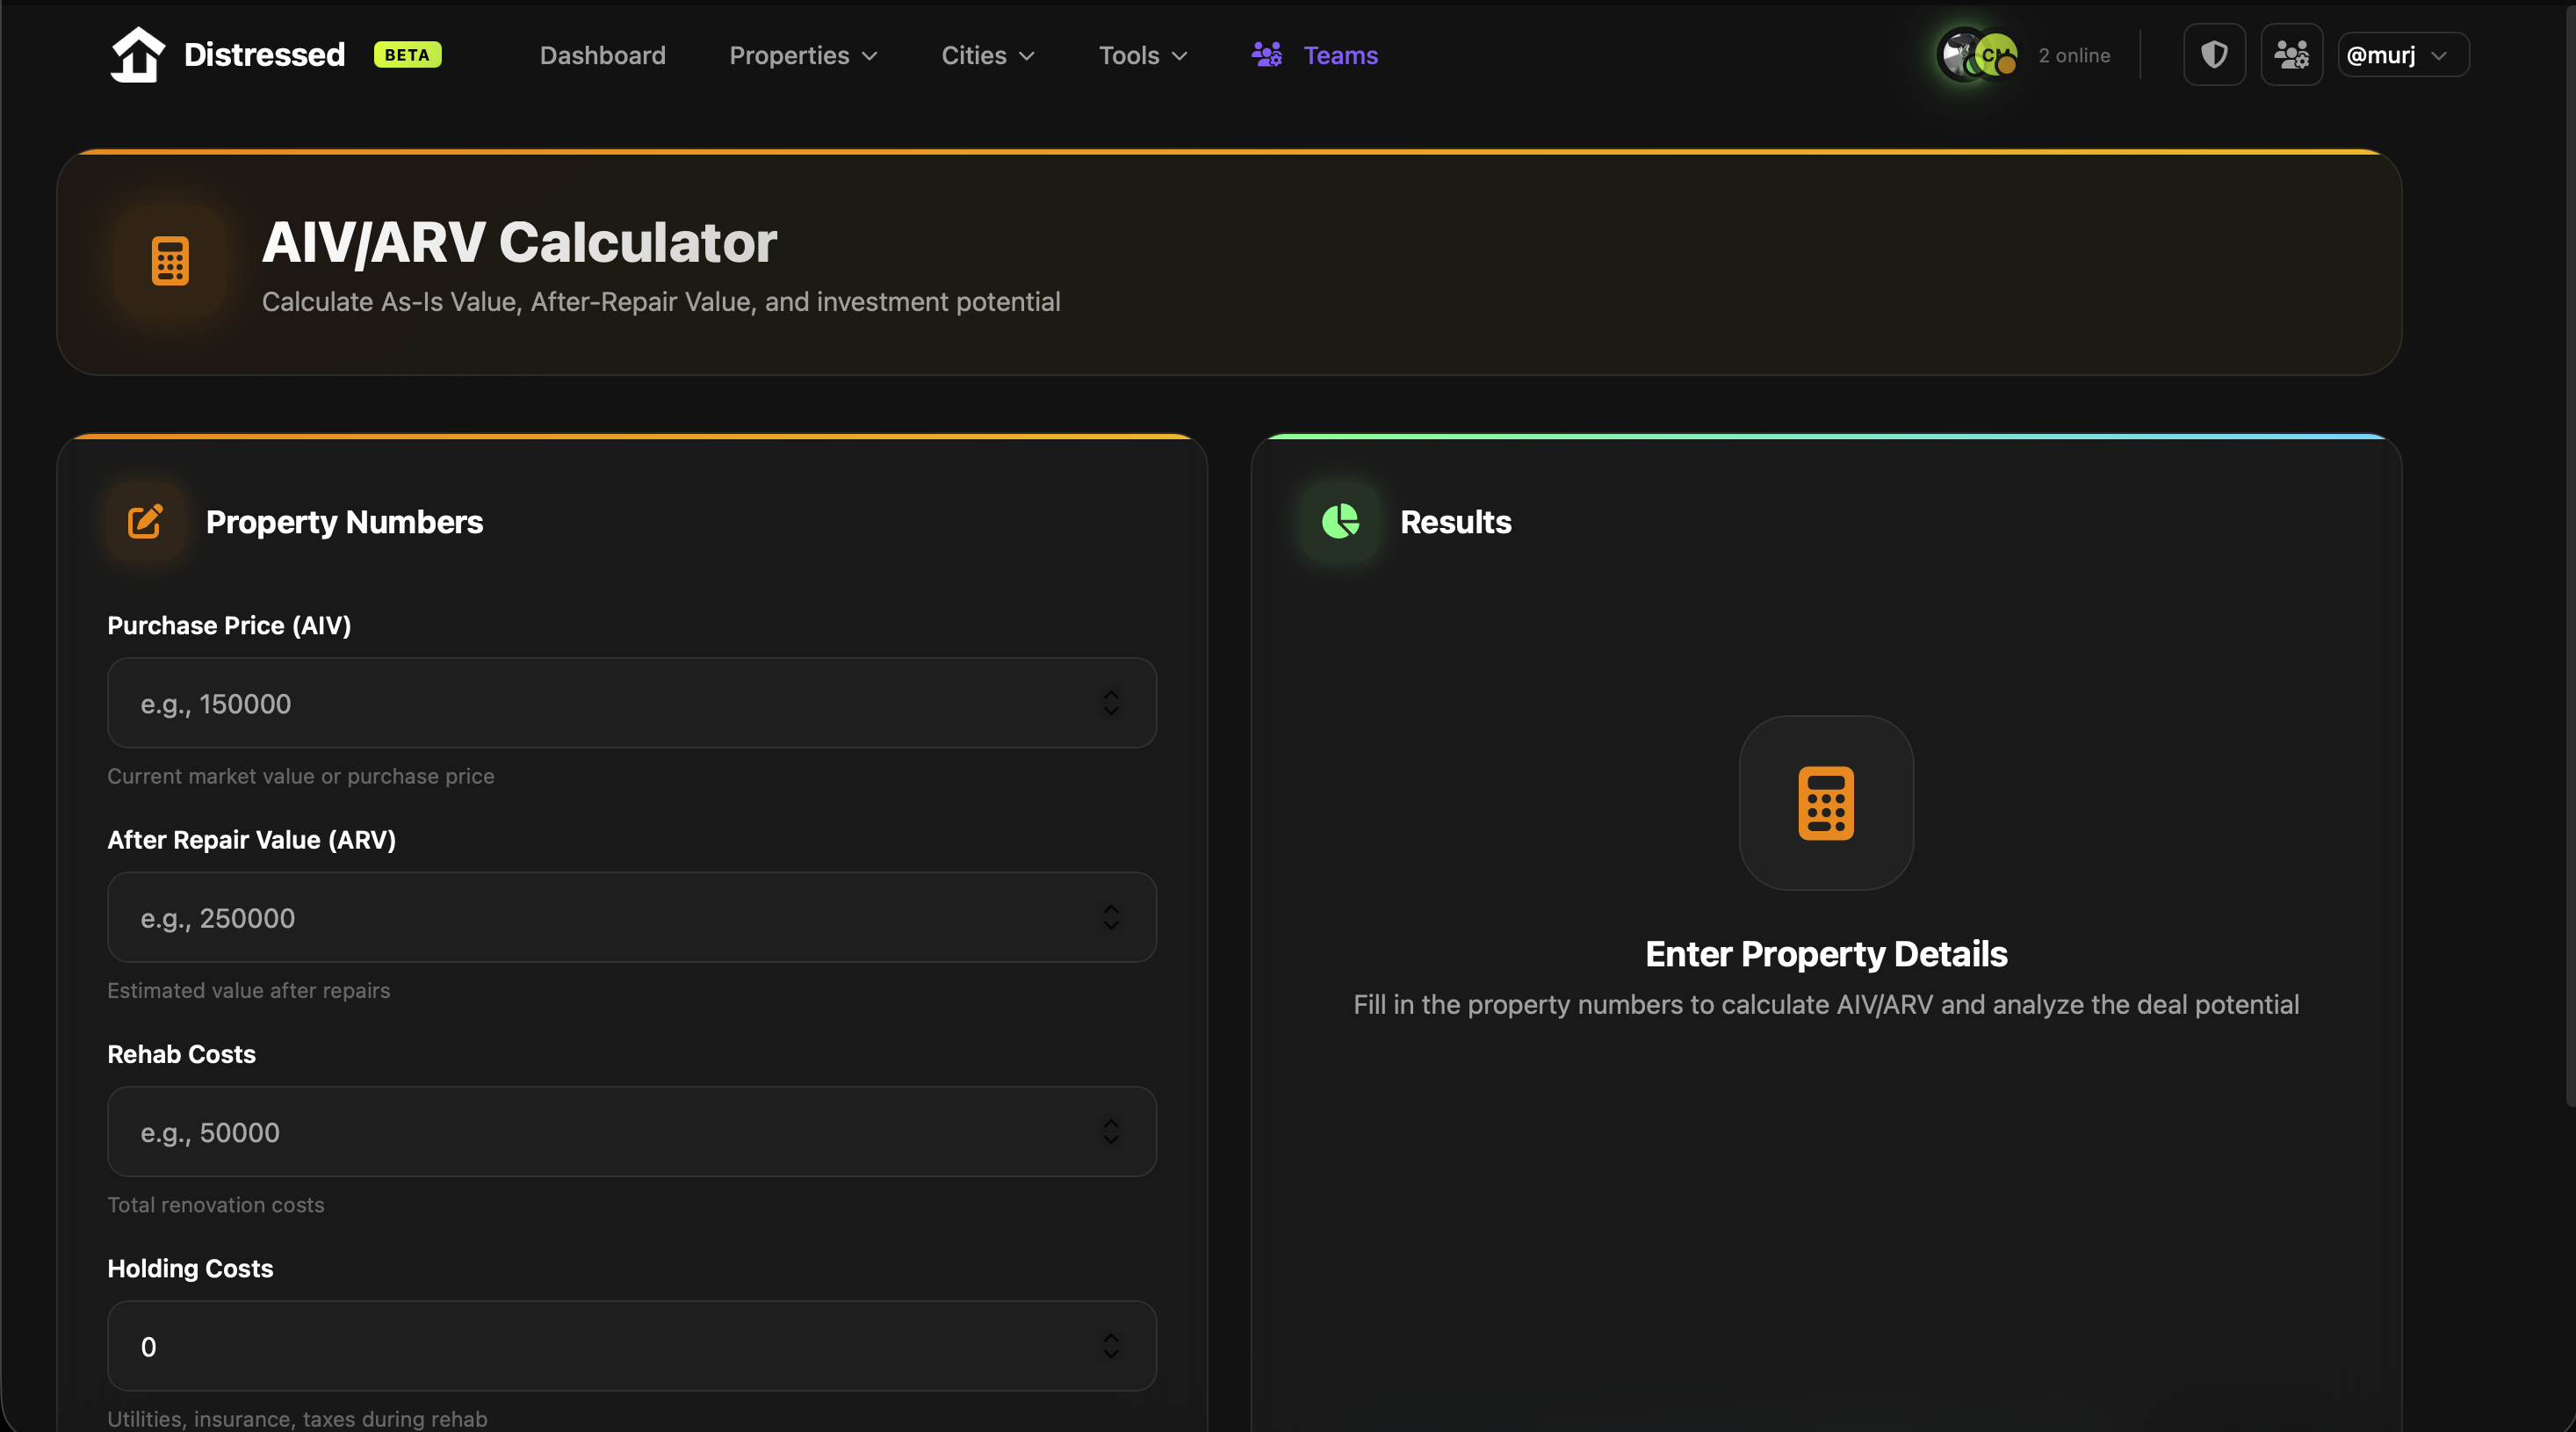Click the Teams people icon in the navbar
This screenshot has width=2576, height=1432.
tap(1266, 55)
